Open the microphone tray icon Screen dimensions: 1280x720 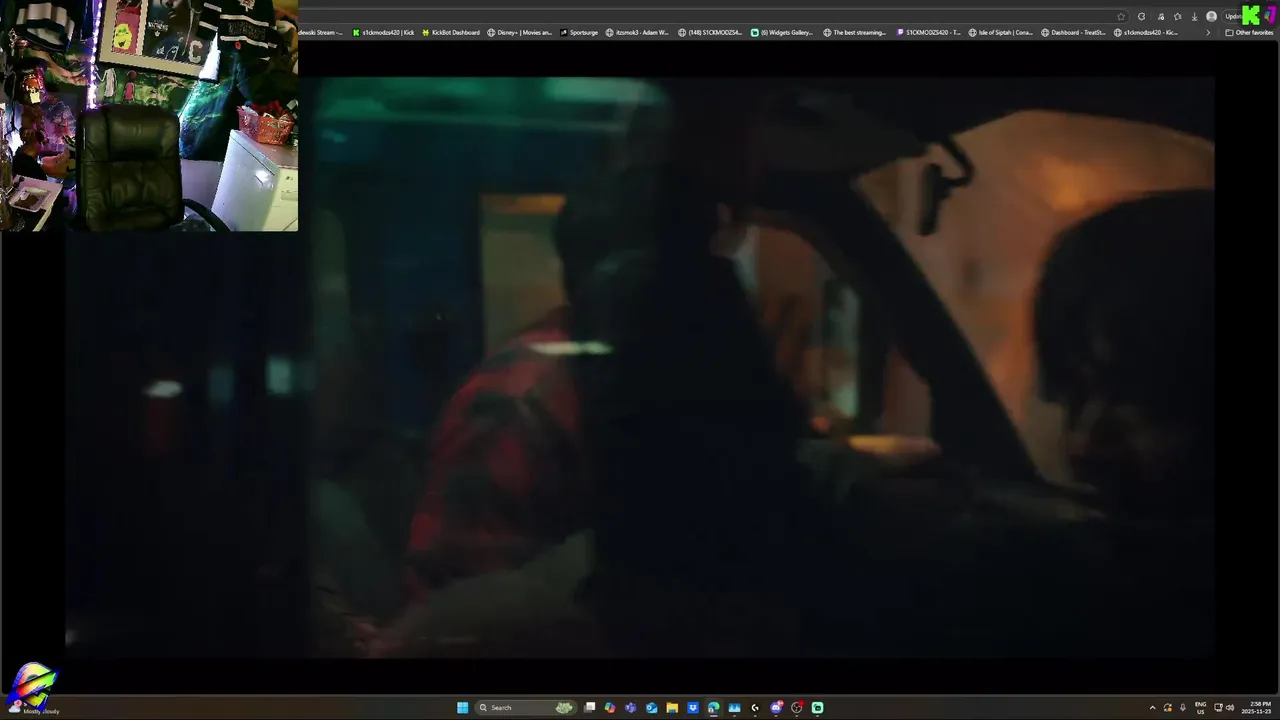pos(1183,708)
